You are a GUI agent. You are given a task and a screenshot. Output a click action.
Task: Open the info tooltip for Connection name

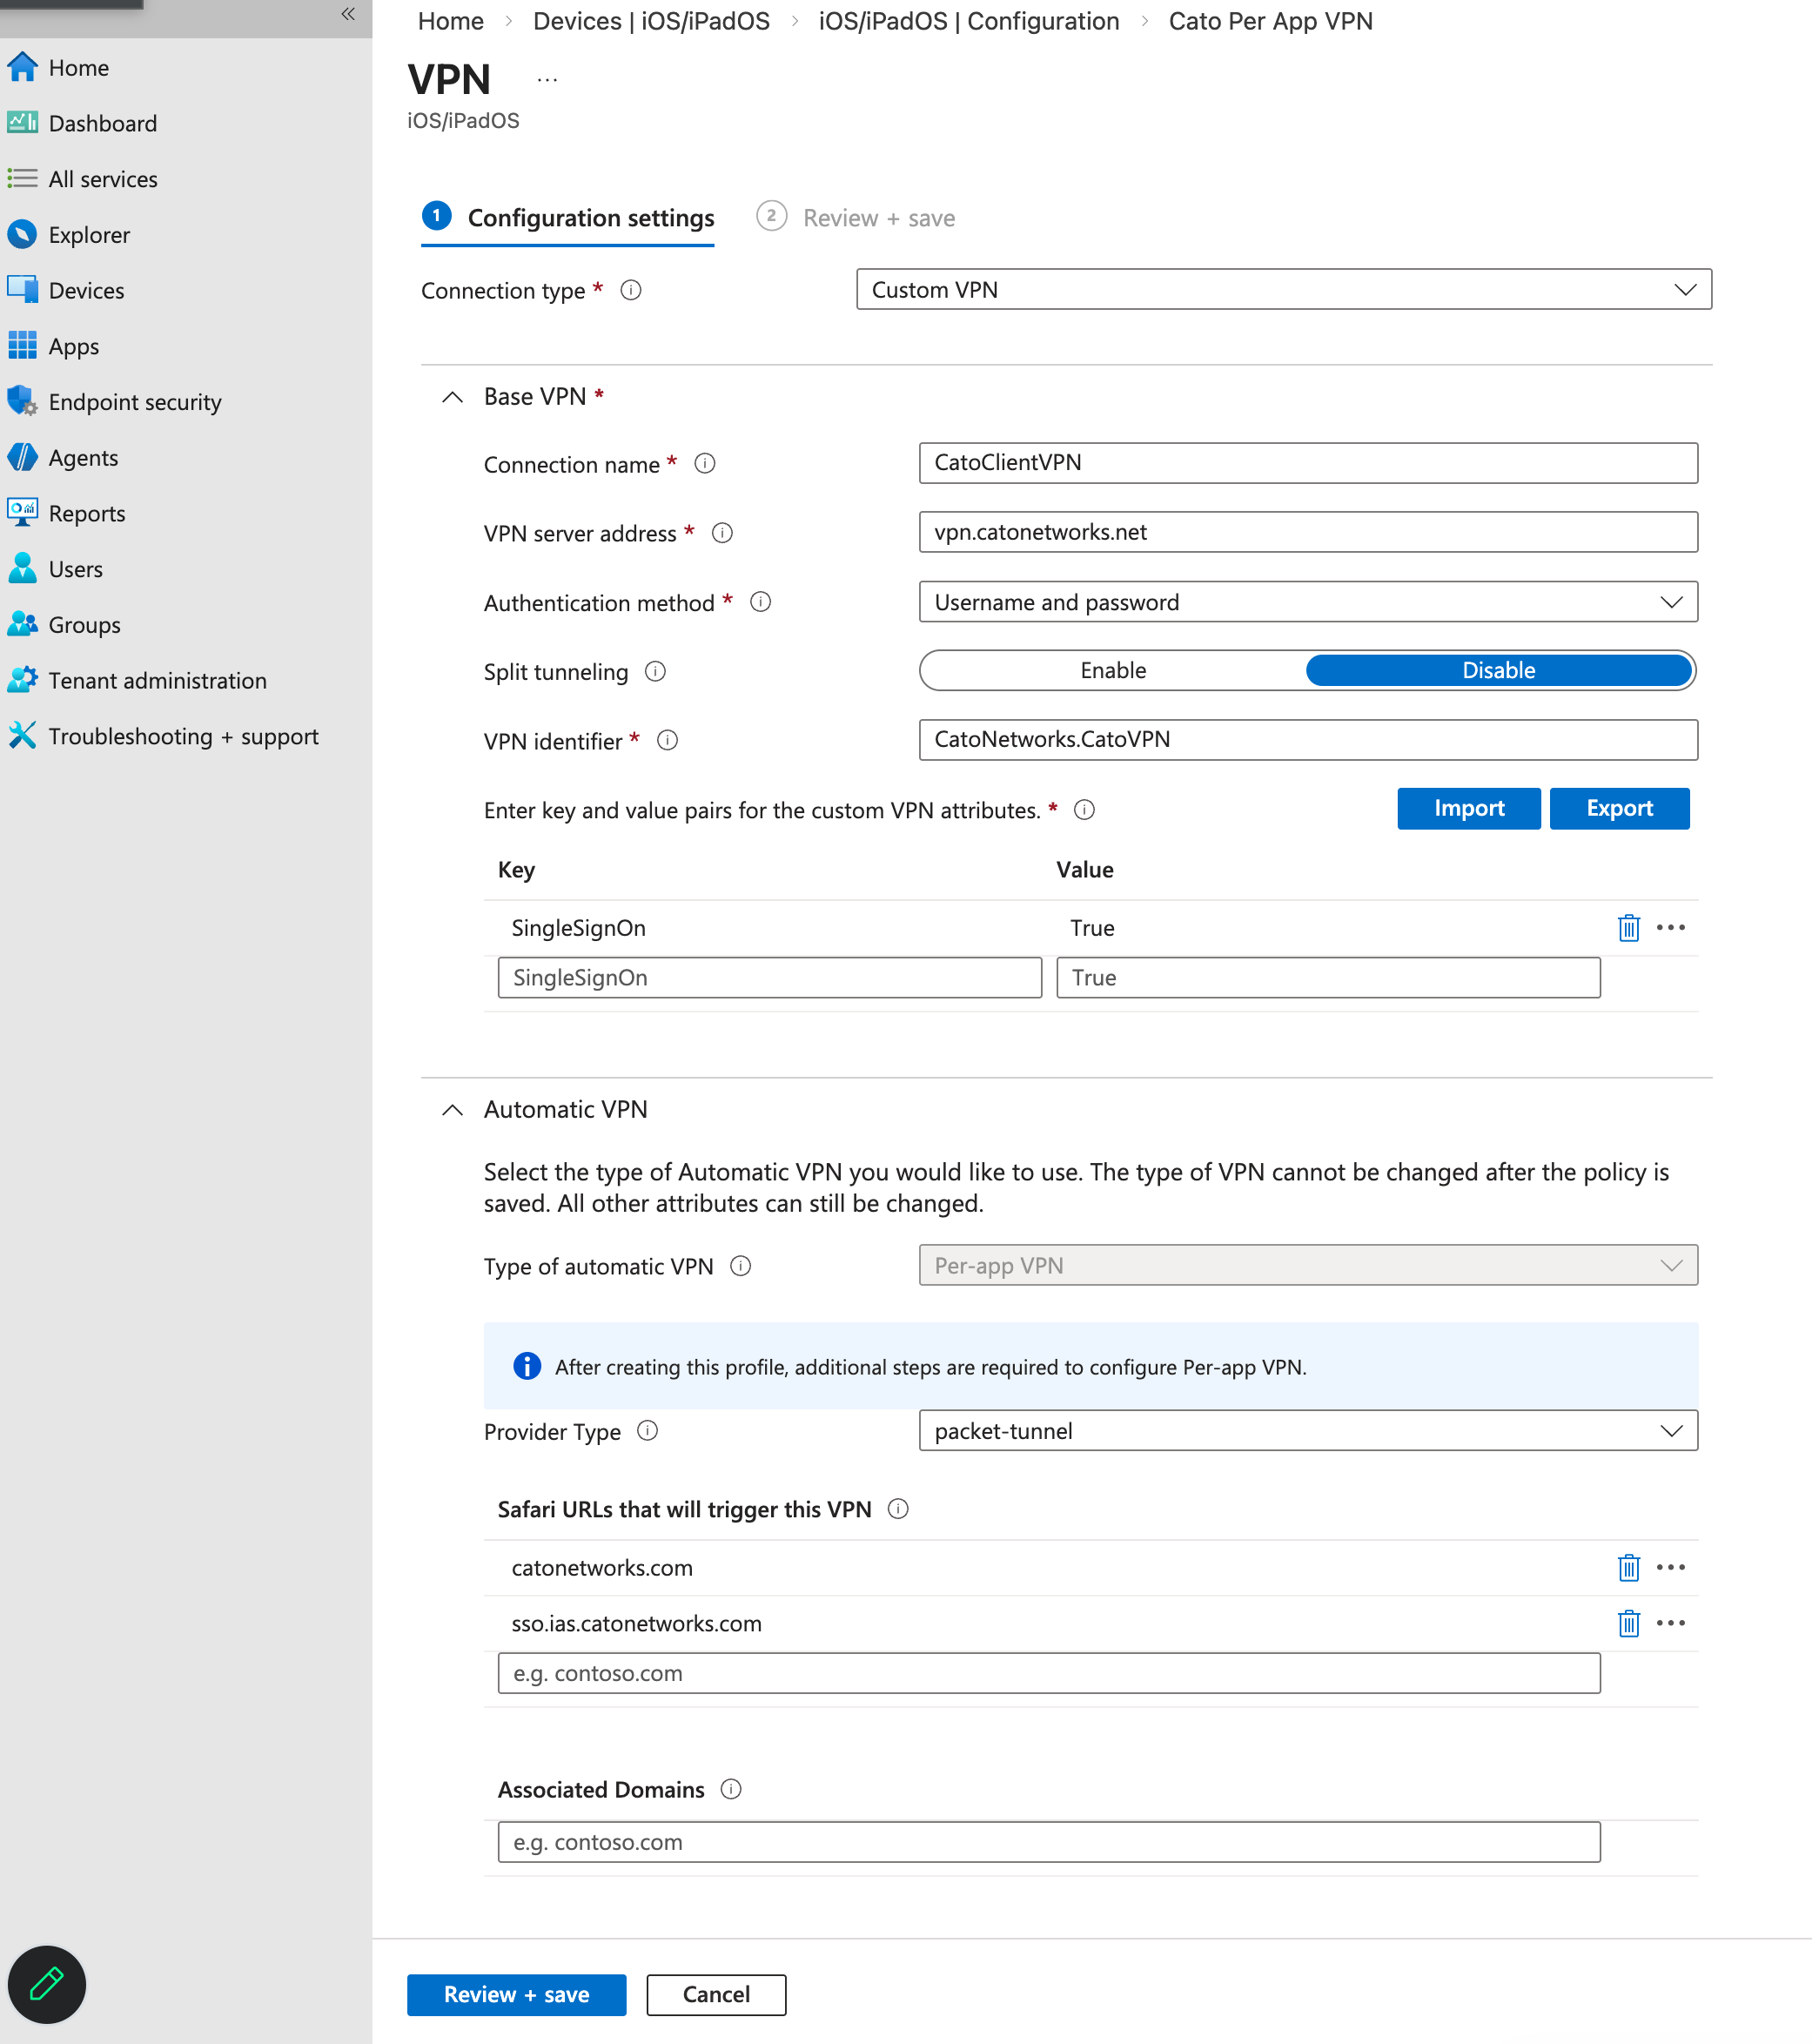(x=705, y=463)
